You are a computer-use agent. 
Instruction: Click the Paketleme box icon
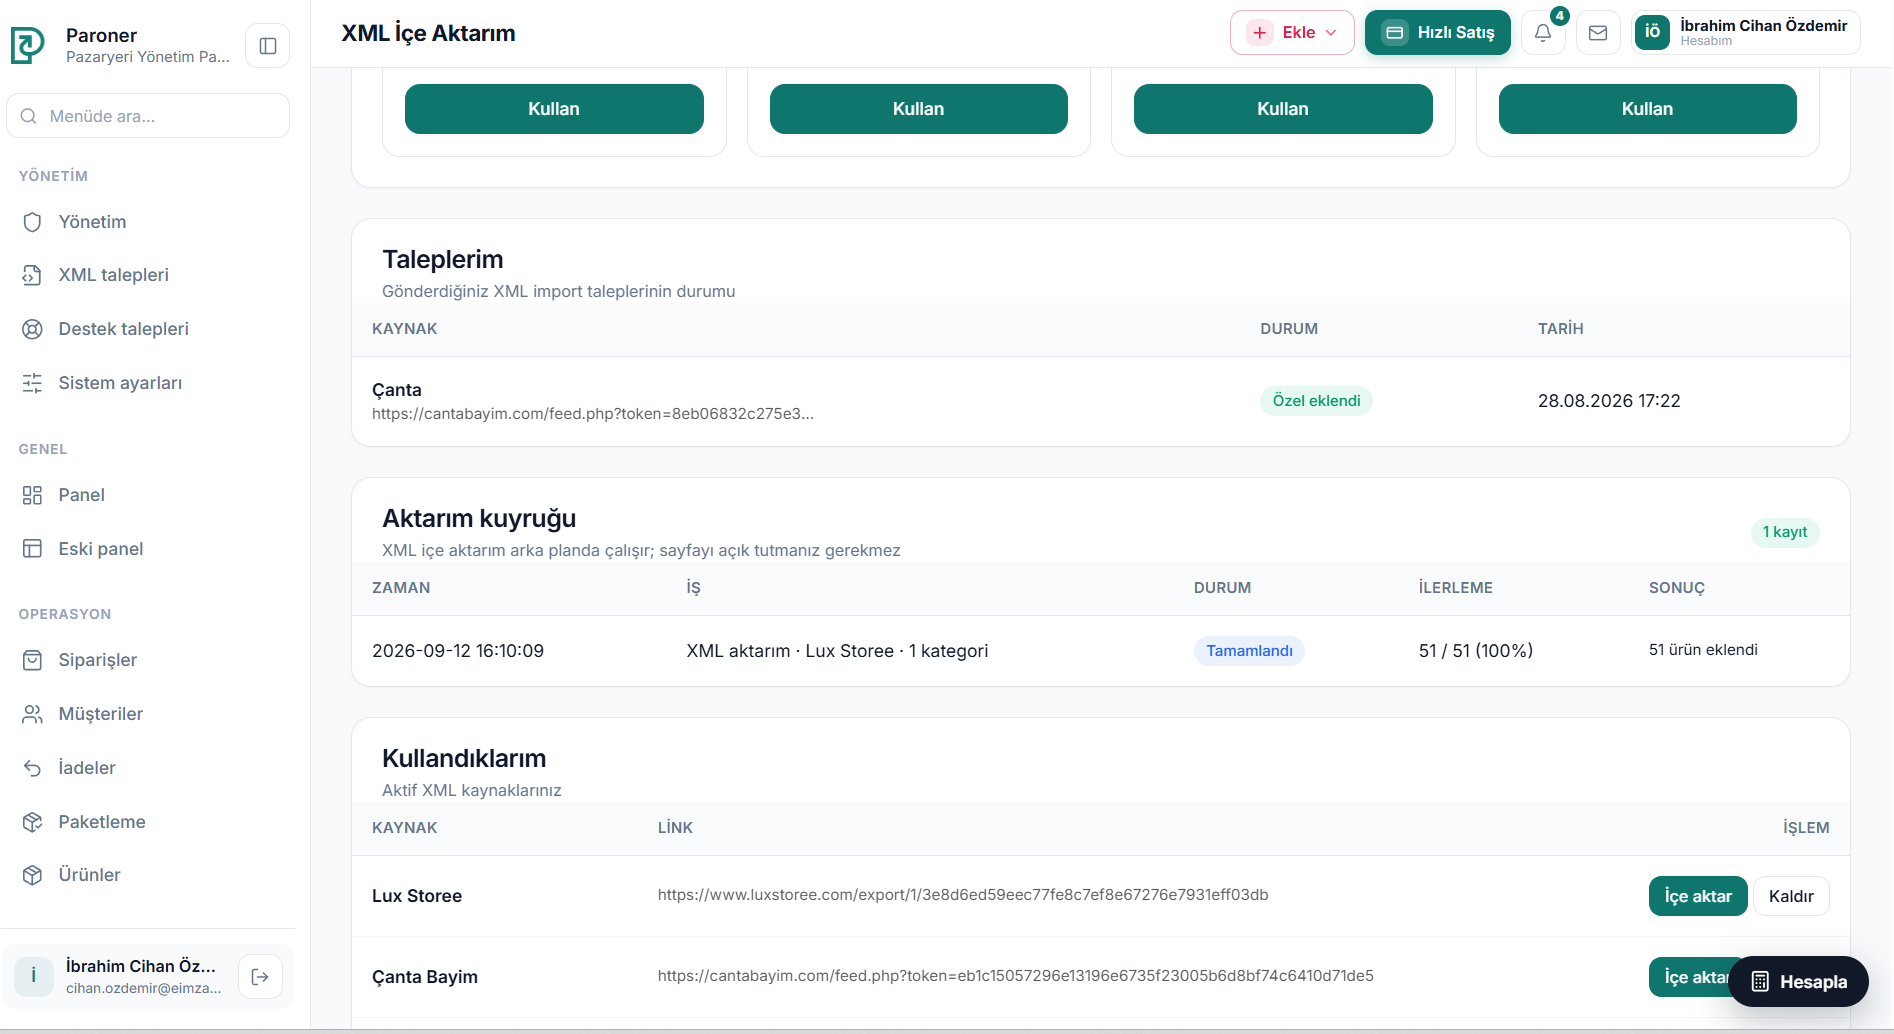pyautogui.click(x=33, y=822)
